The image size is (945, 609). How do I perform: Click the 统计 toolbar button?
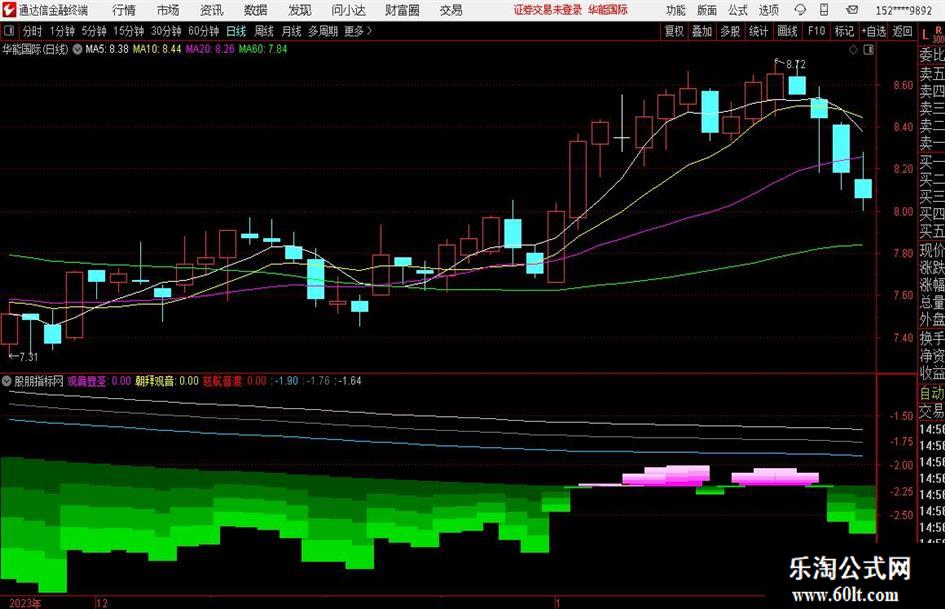(758, 31)
